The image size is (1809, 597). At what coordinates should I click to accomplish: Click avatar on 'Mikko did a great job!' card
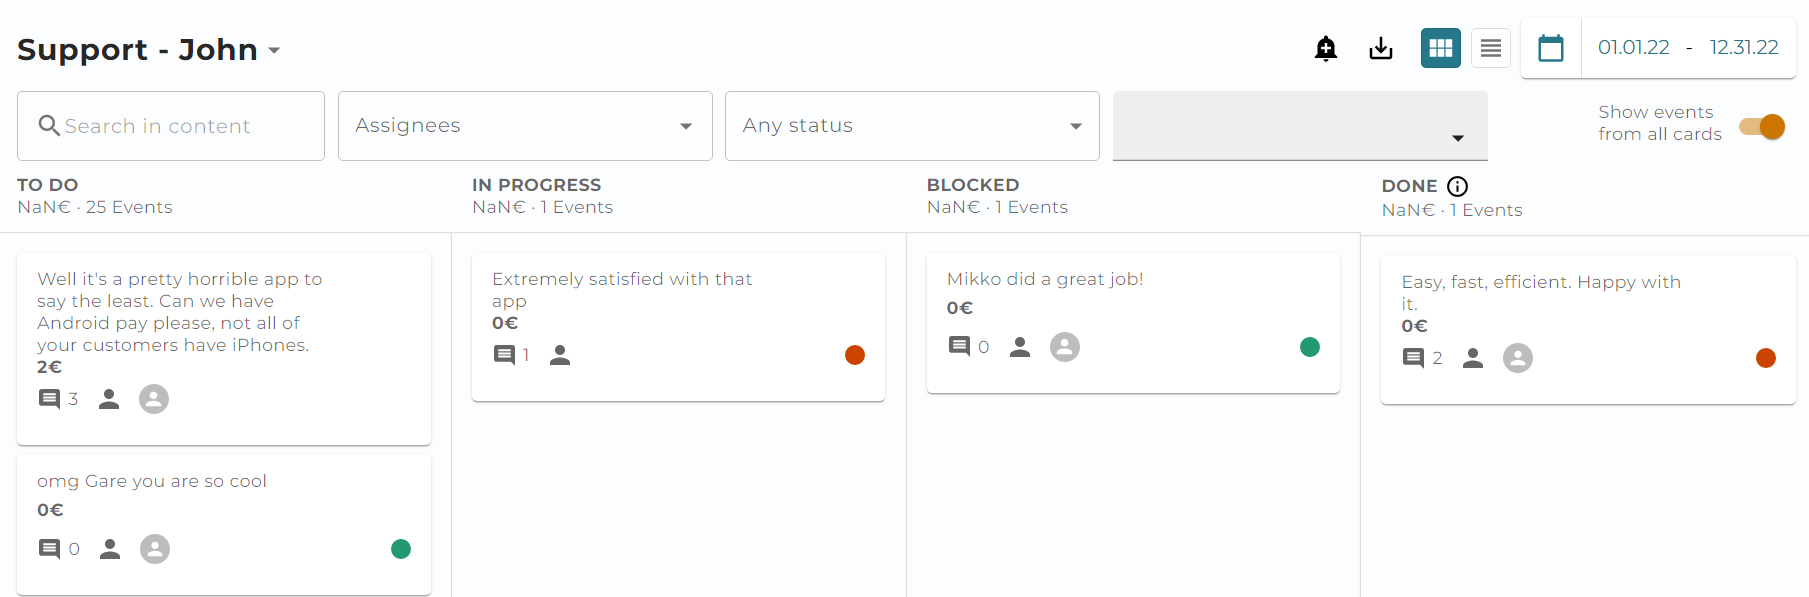(x=1065, y=347)
